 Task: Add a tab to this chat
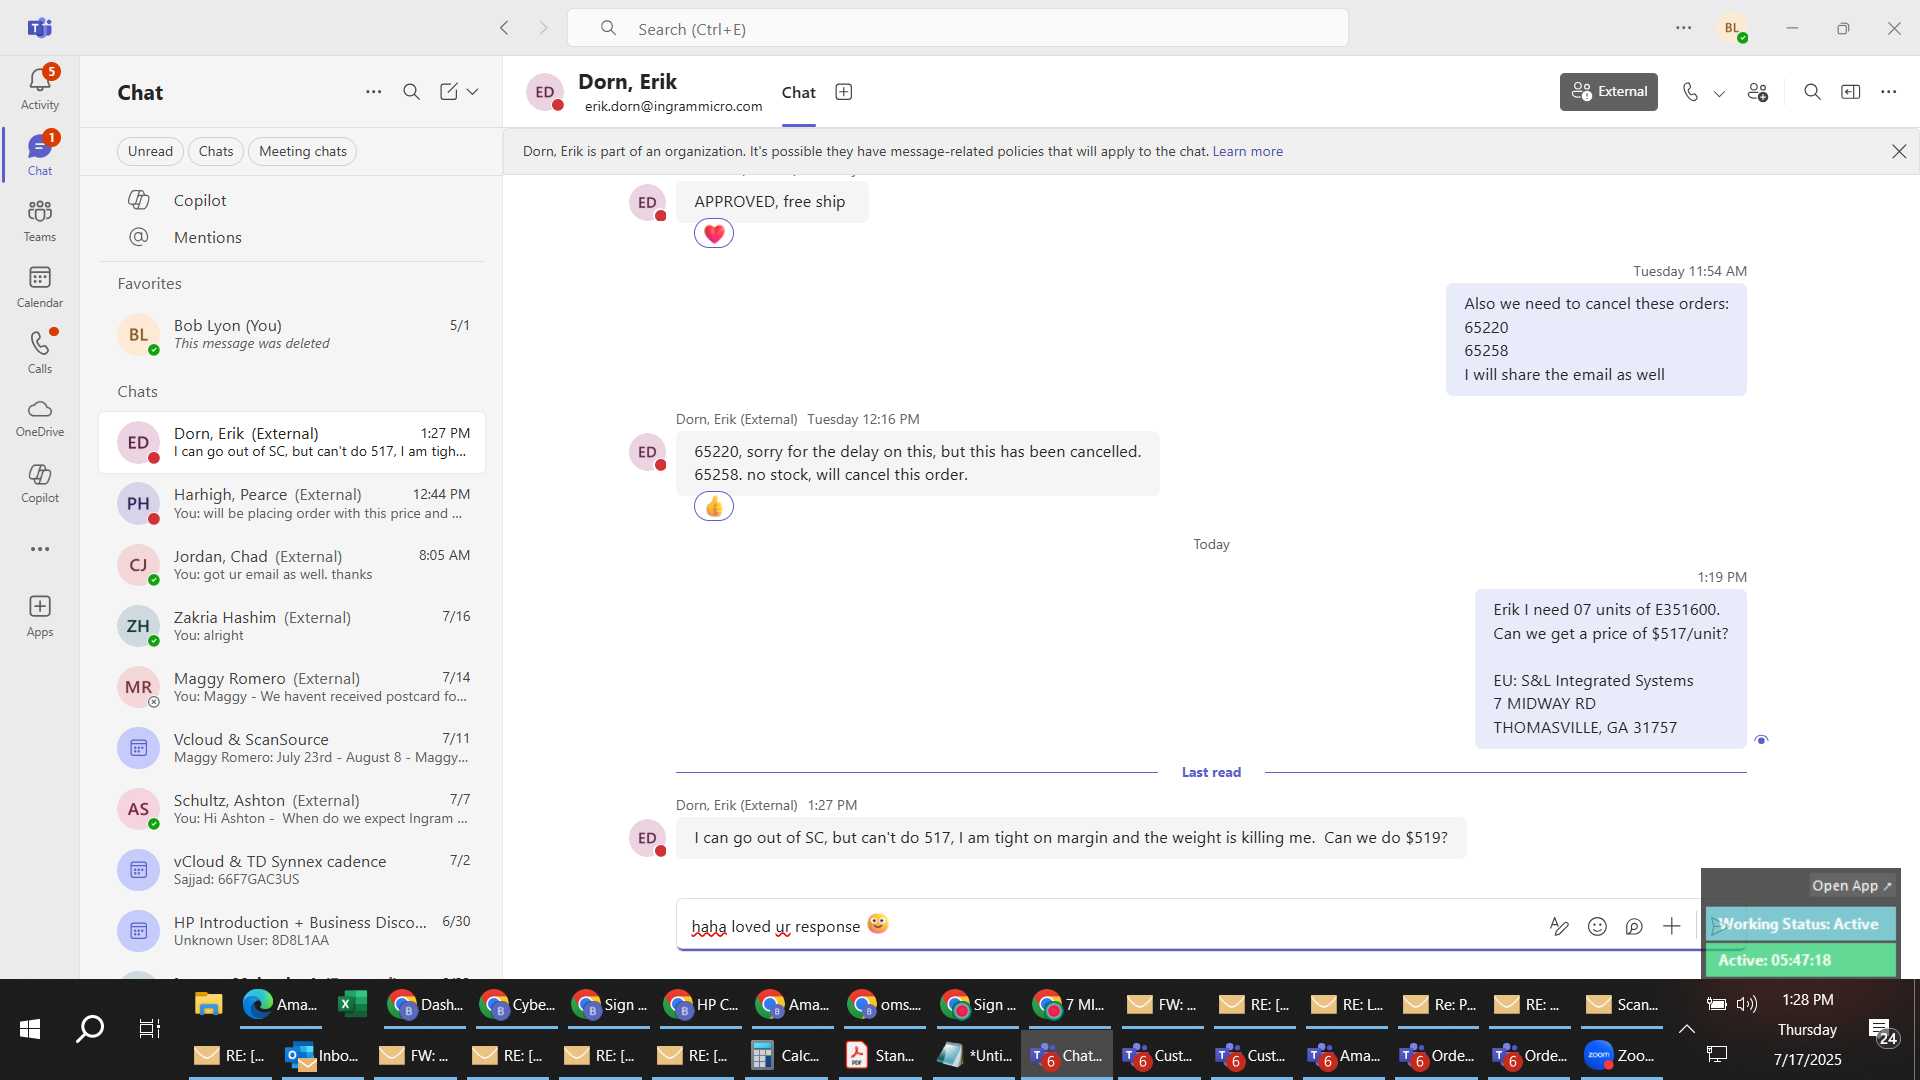point(844,92)
